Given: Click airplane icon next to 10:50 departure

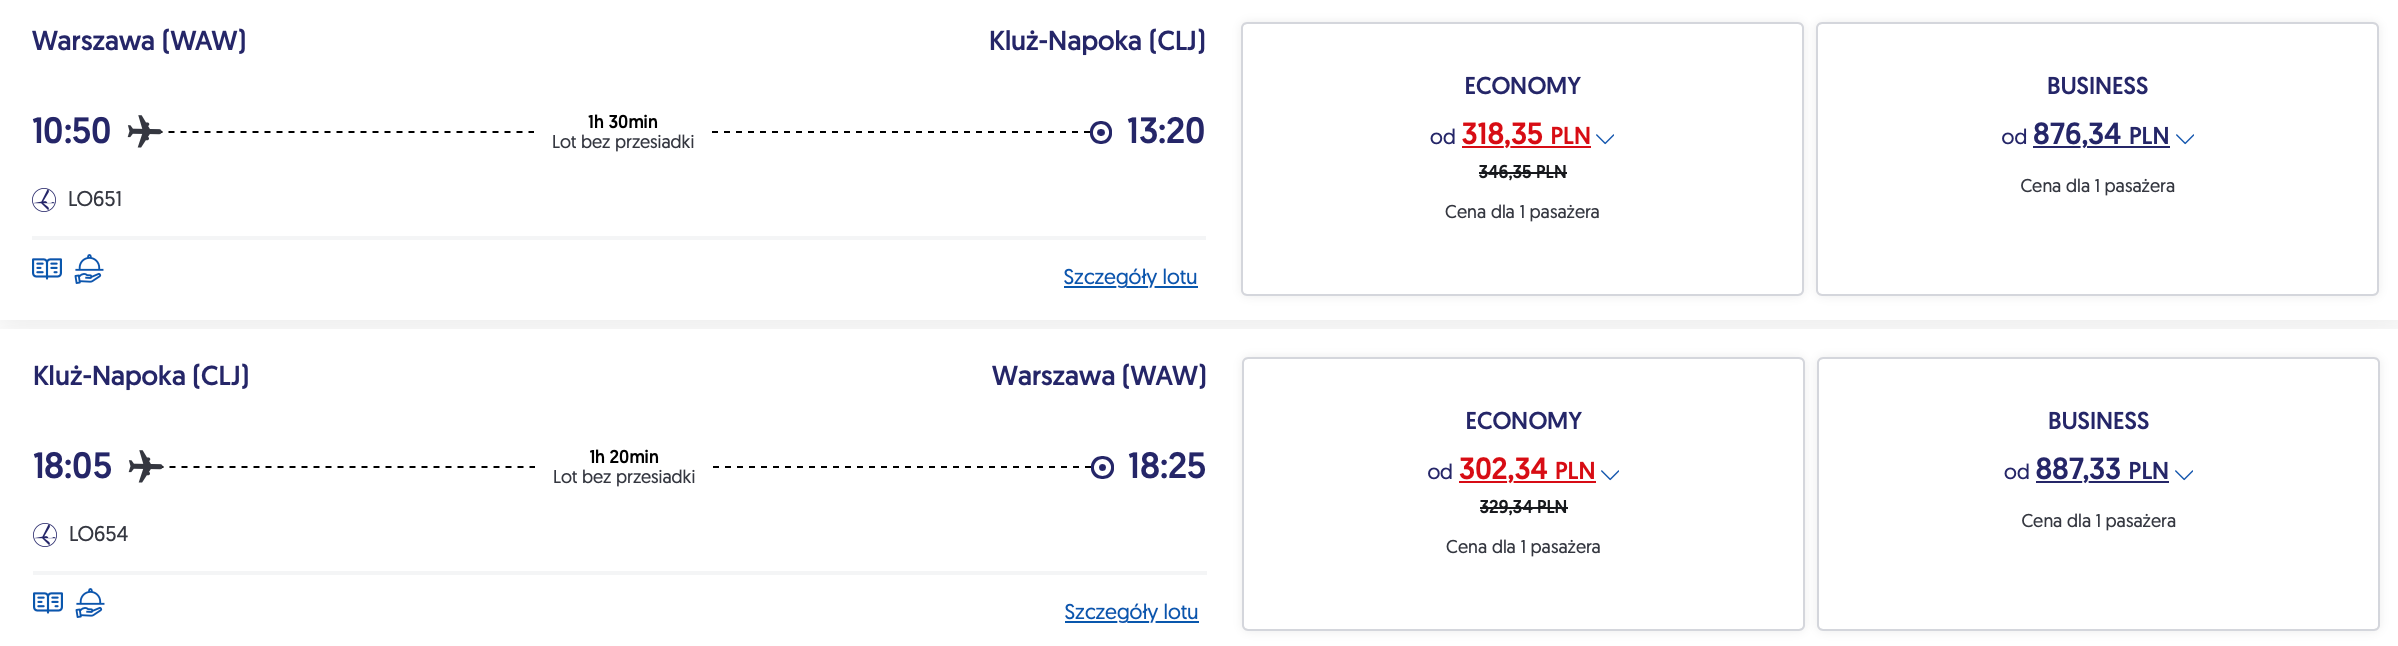Looking at the screenshot, I should [145, 131].
